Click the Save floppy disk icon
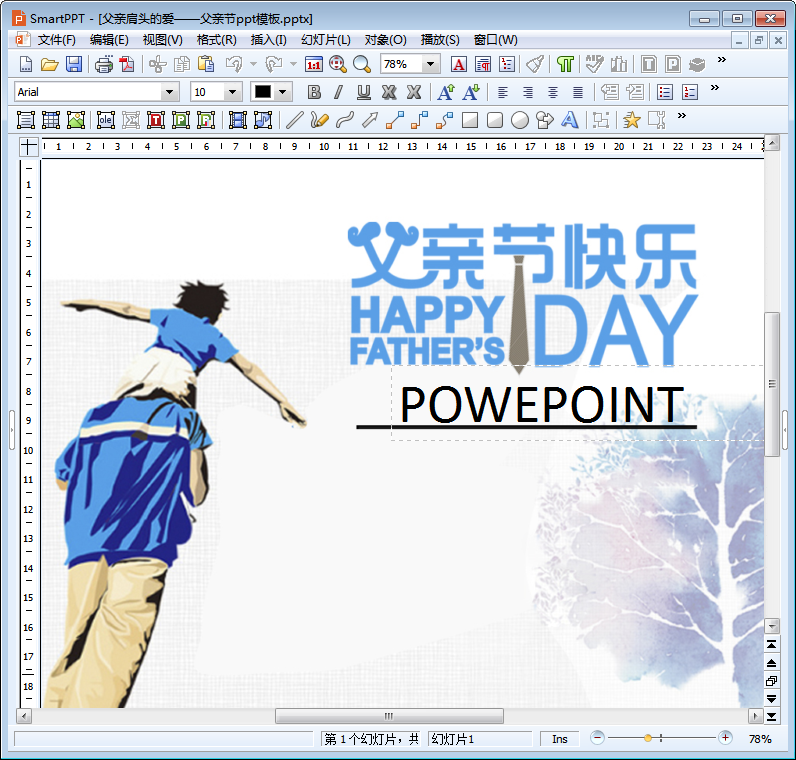Screen dimensions: 796x760 click(74, 64)
